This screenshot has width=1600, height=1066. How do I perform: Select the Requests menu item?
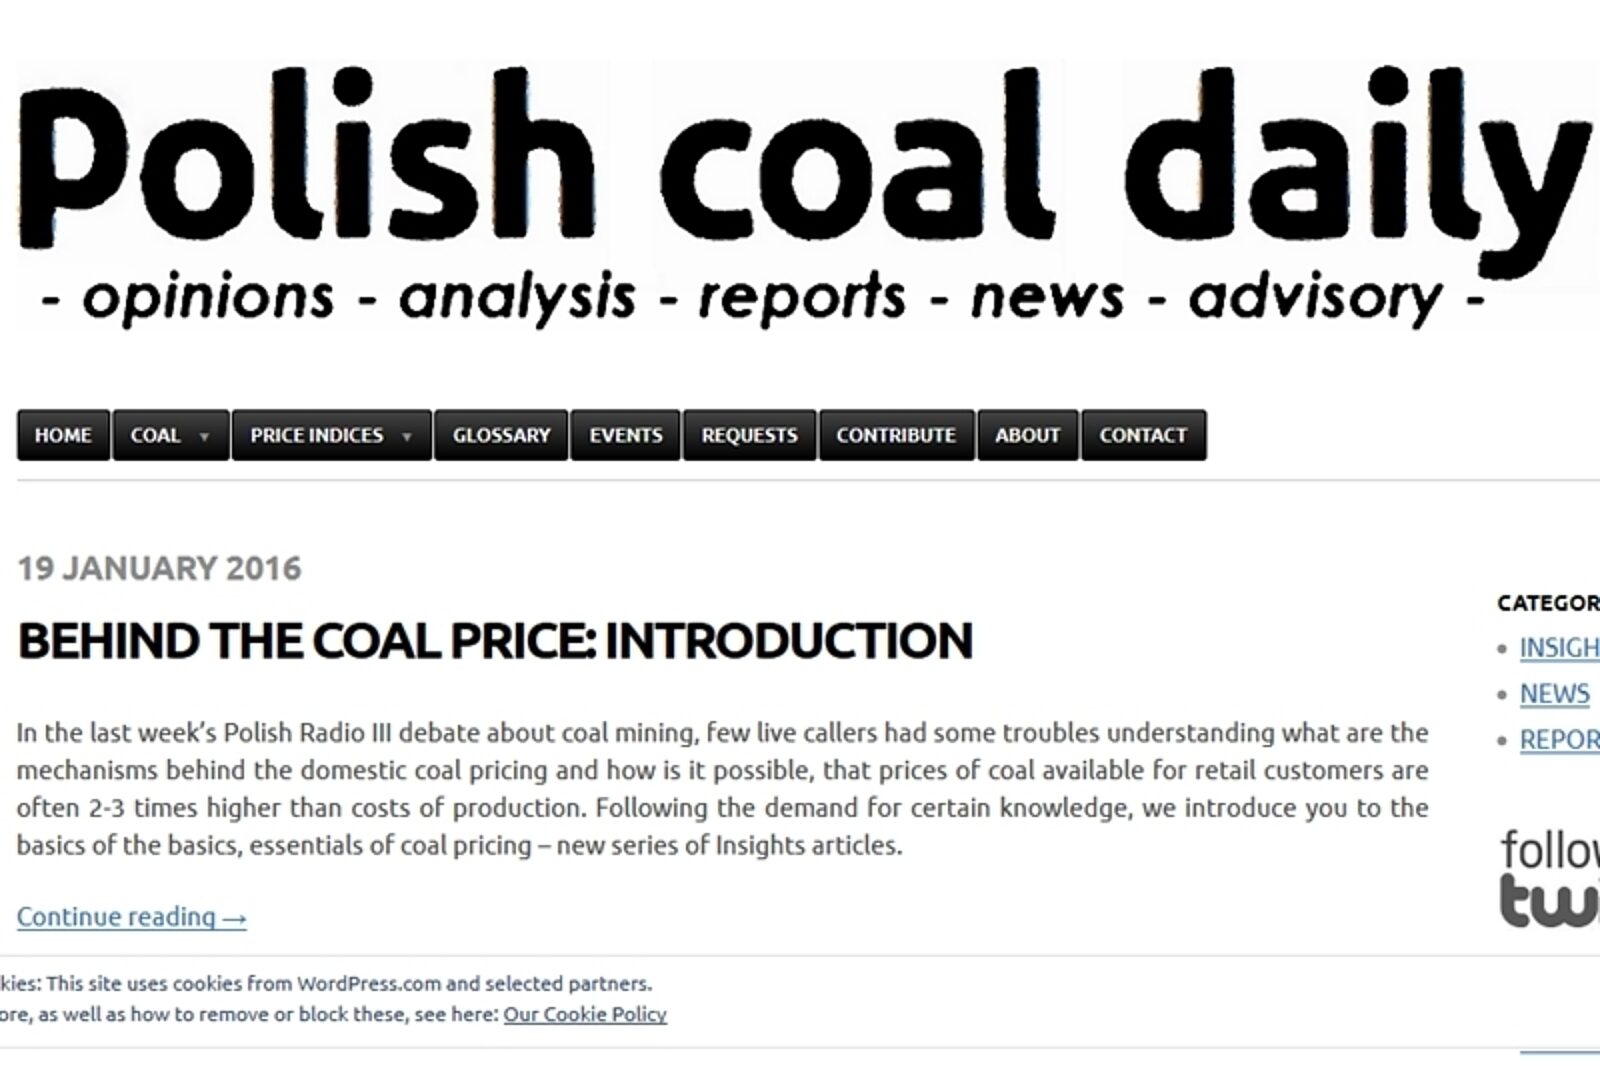tap(749, 435)
